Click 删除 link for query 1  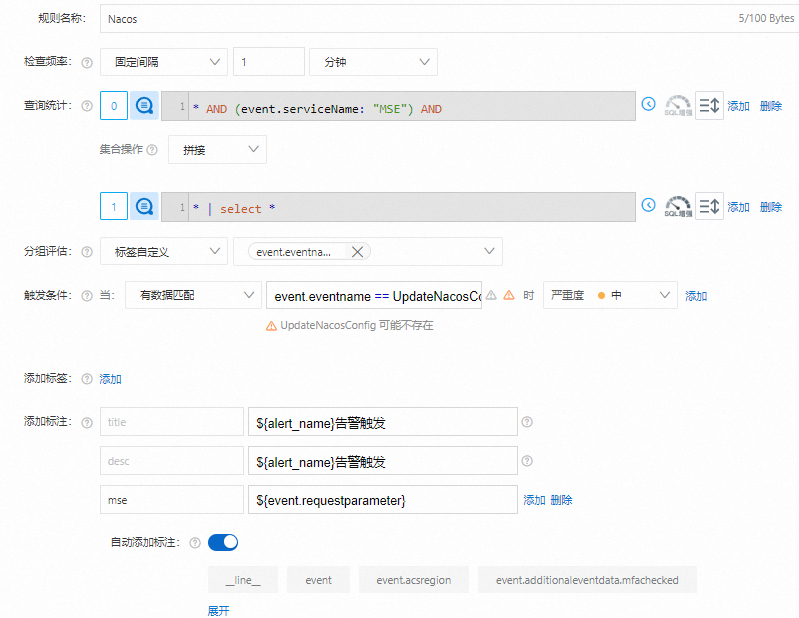[770, 207]
